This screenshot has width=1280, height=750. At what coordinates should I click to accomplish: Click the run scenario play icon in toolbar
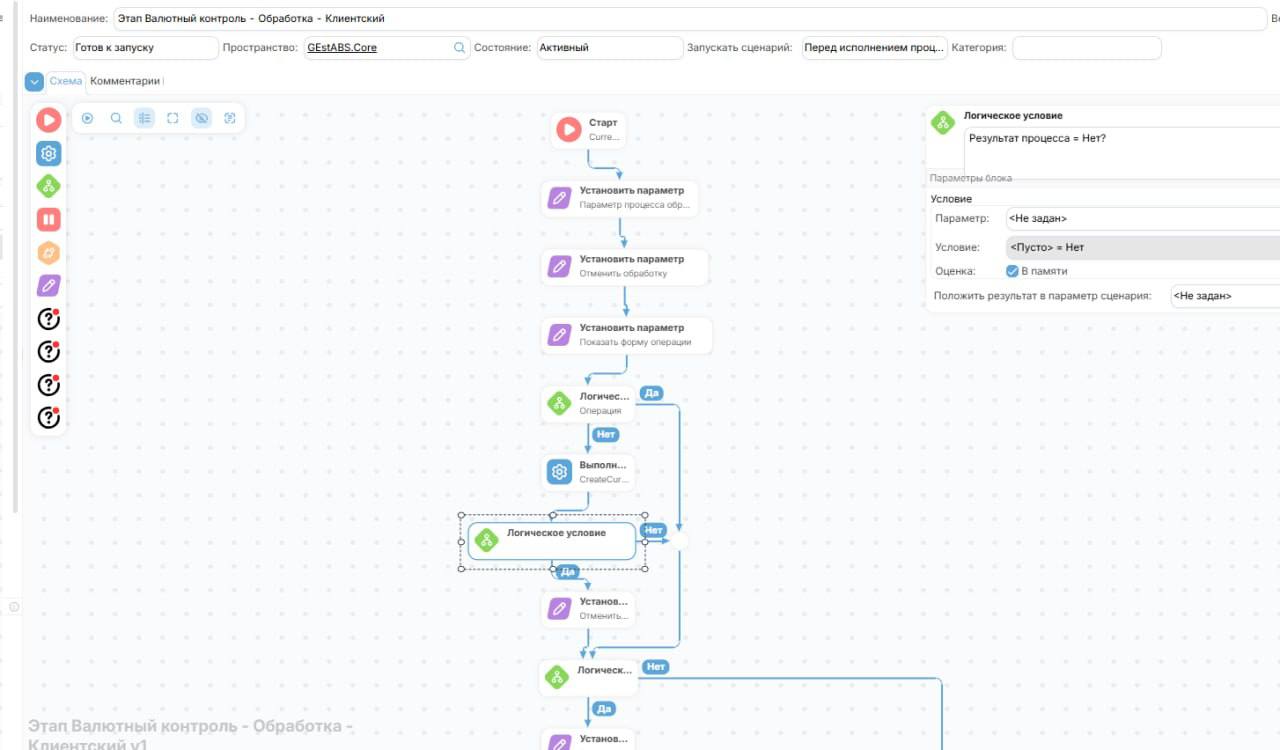pyautogui.click(x=87, y=118)
